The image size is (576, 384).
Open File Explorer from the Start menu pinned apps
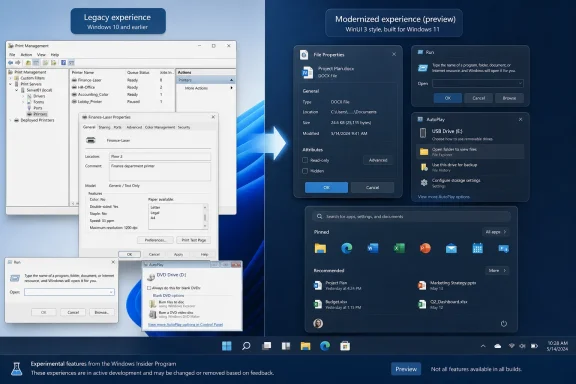pyautogui.click(x=320, y=248)
